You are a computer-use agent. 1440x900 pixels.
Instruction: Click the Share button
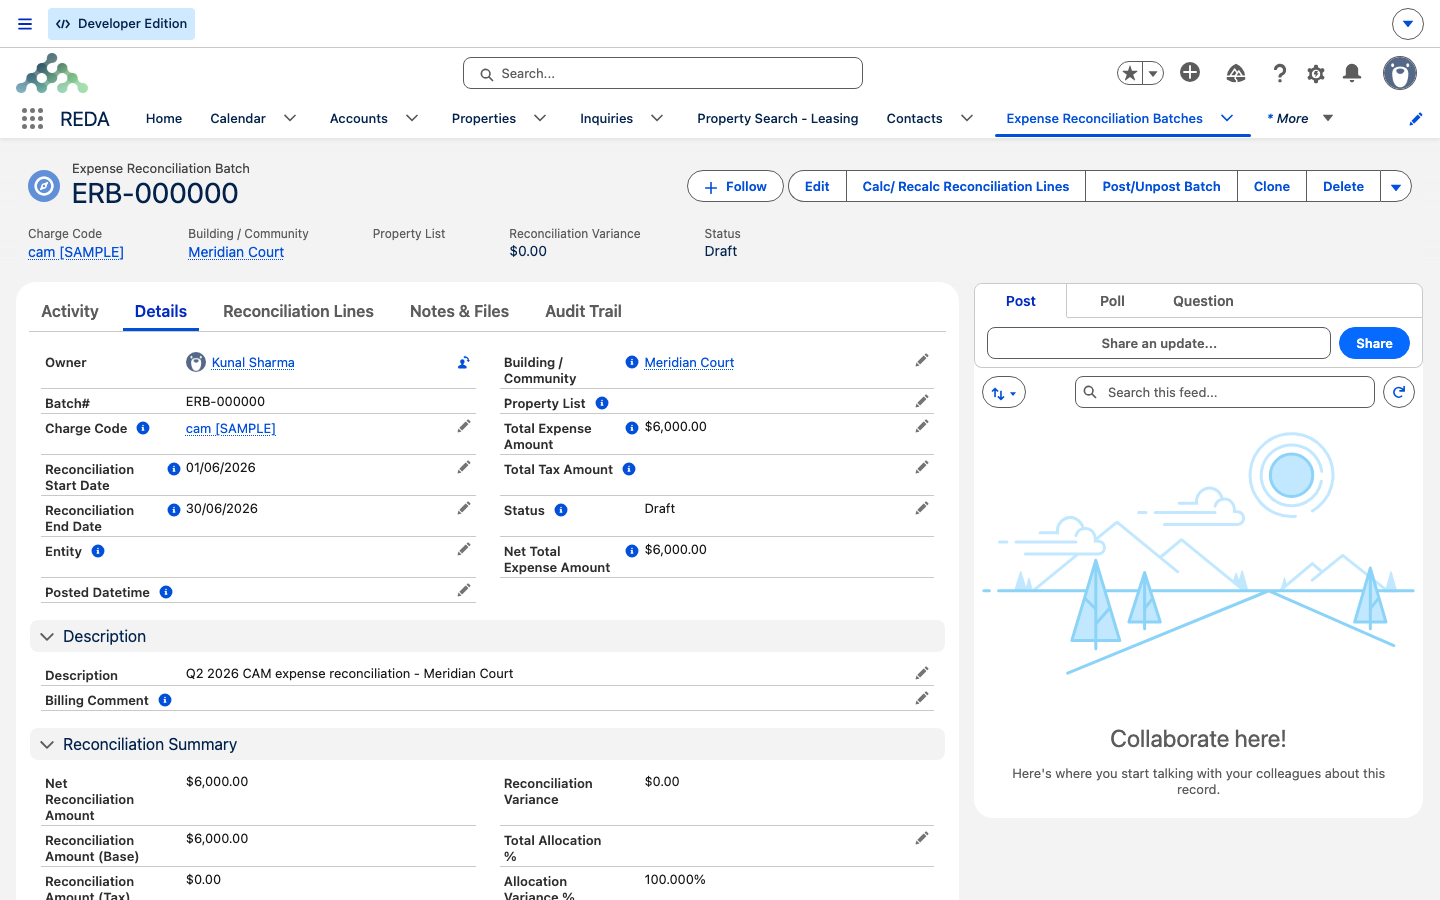(1374, 343)
